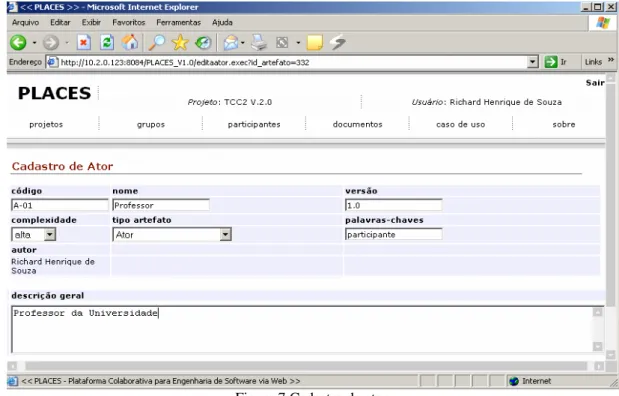Viewport: 619px width, 396px height.
Task: Refresh the page with toolbar icon
Action: [107, 42]
